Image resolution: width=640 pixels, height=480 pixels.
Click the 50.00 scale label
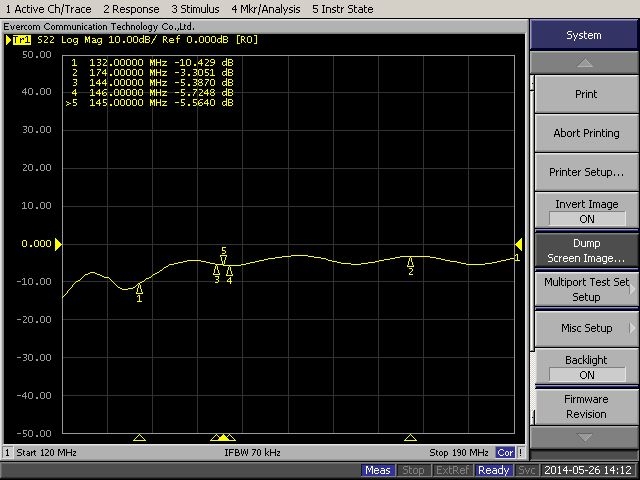[x=37, y=55]
